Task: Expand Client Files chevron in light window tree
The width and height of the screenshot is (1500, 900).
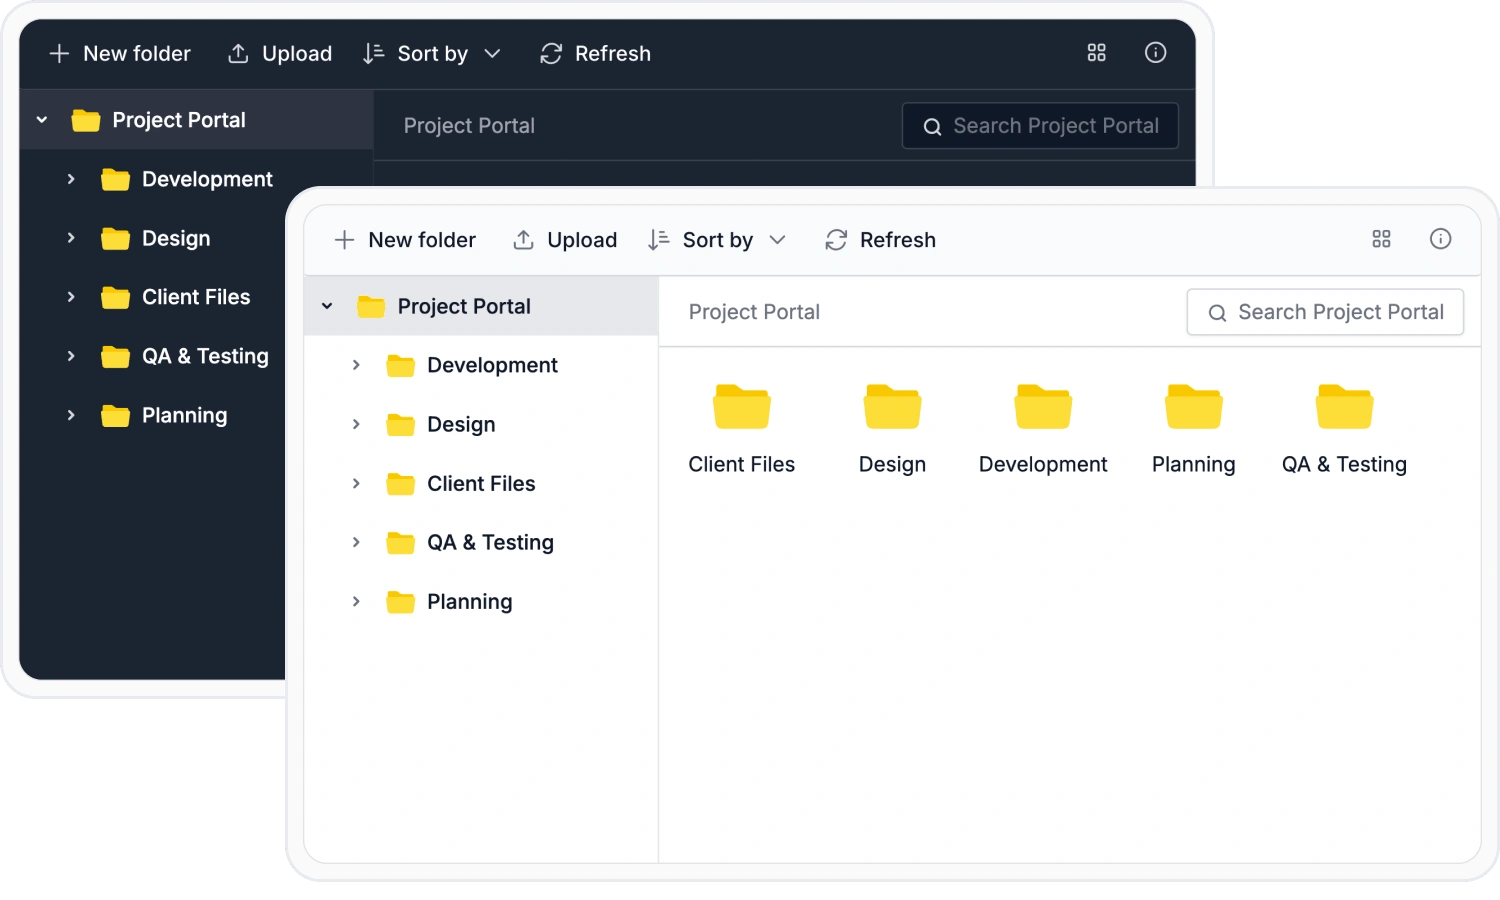Action: point(356,483)
